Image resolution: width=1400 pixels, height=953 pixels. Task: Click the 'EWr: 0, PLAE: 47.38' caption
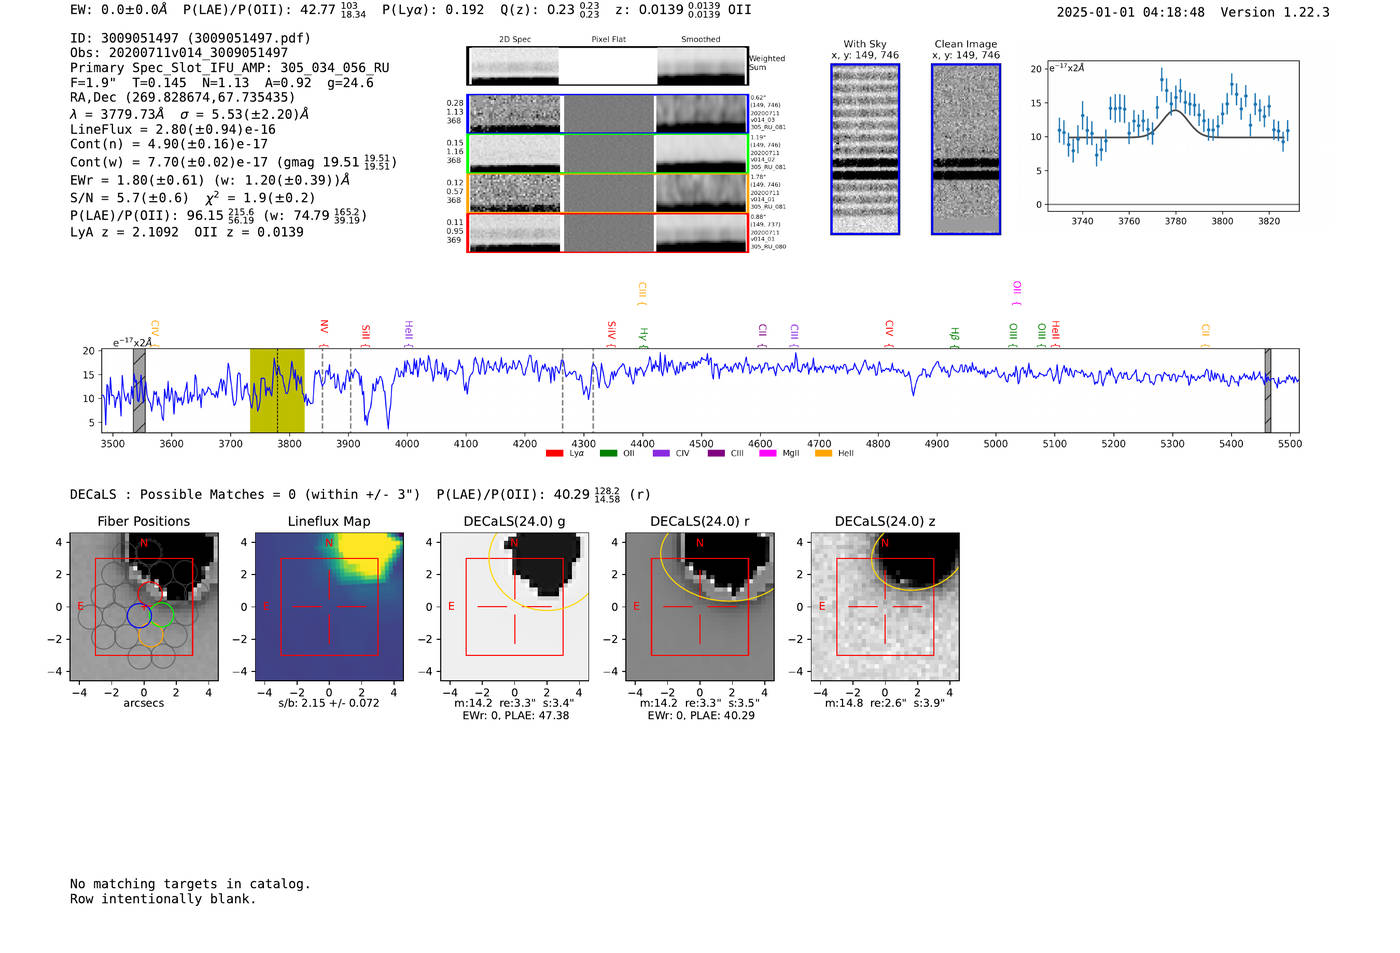(515, 715)
